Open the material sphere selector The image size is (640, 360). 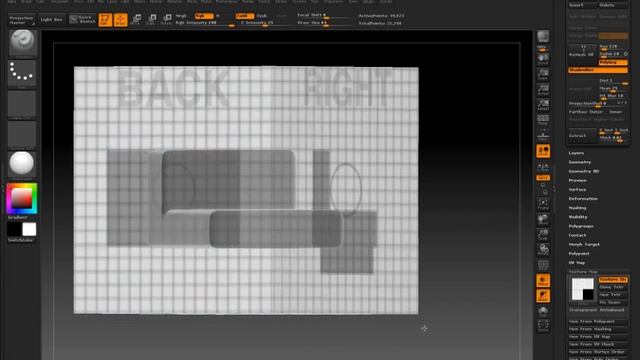(x=22, y=164)
